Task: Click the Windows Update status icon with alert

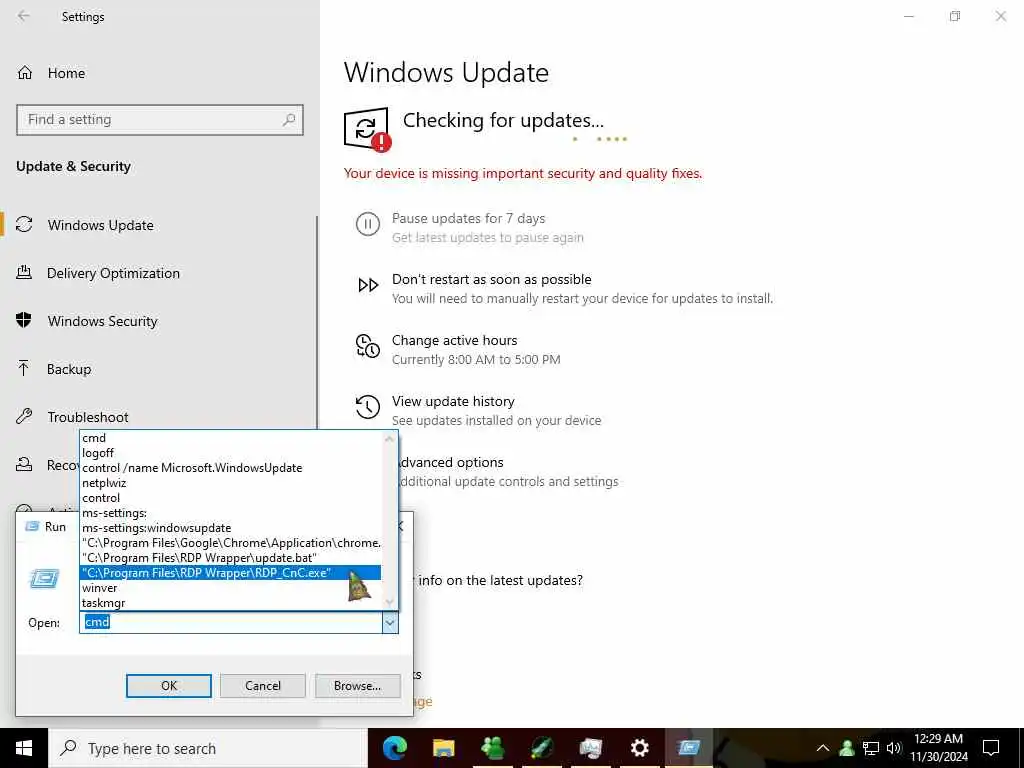Action: 367,129
